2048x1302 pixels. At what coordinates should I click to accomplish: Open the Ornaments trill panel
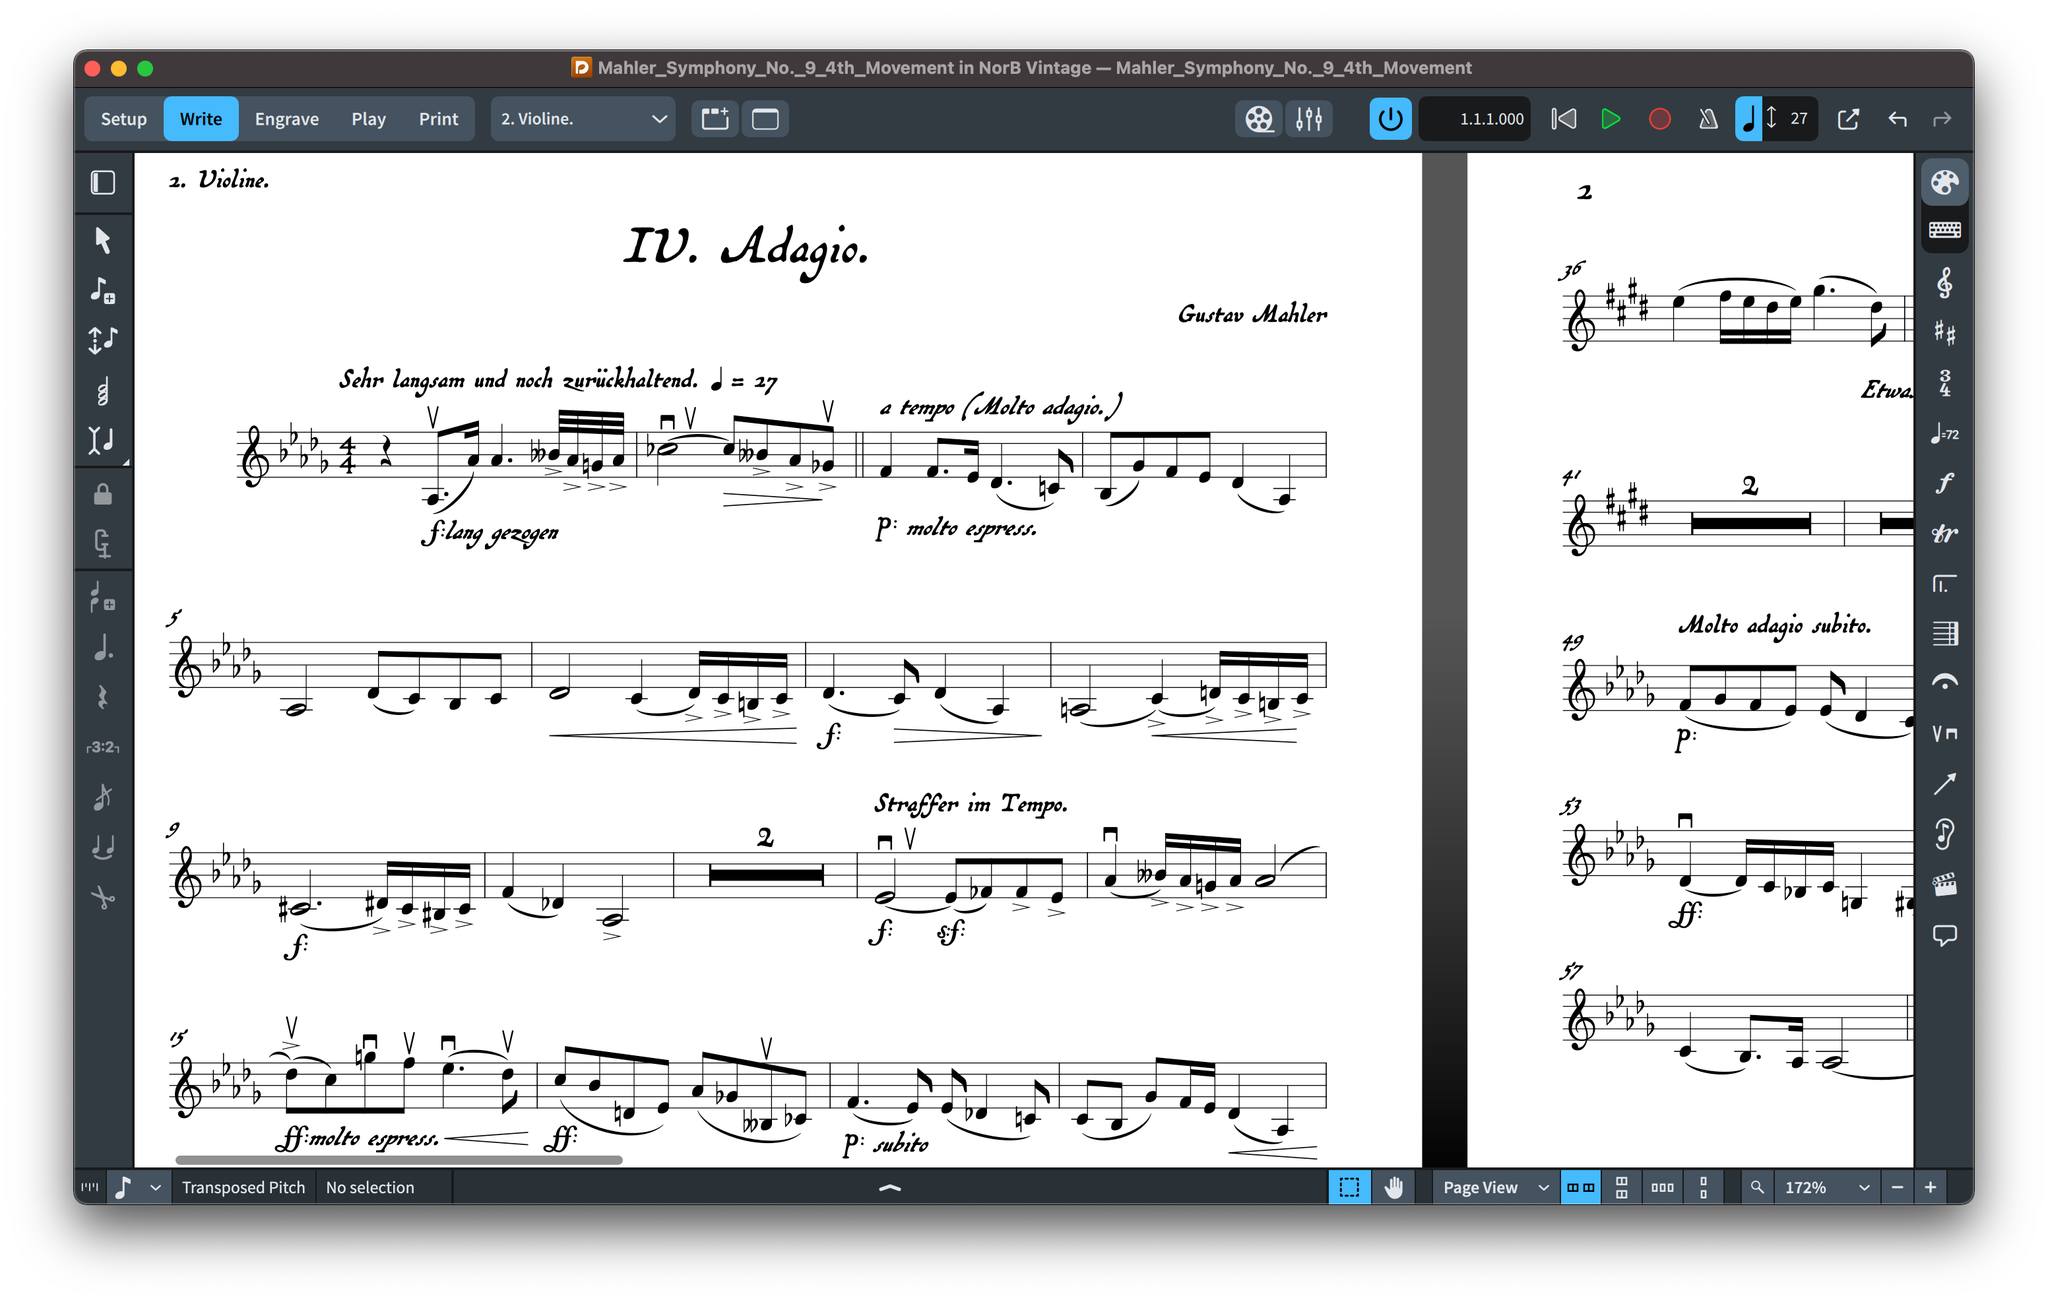pyautogui.click(x=1944, y=534)
